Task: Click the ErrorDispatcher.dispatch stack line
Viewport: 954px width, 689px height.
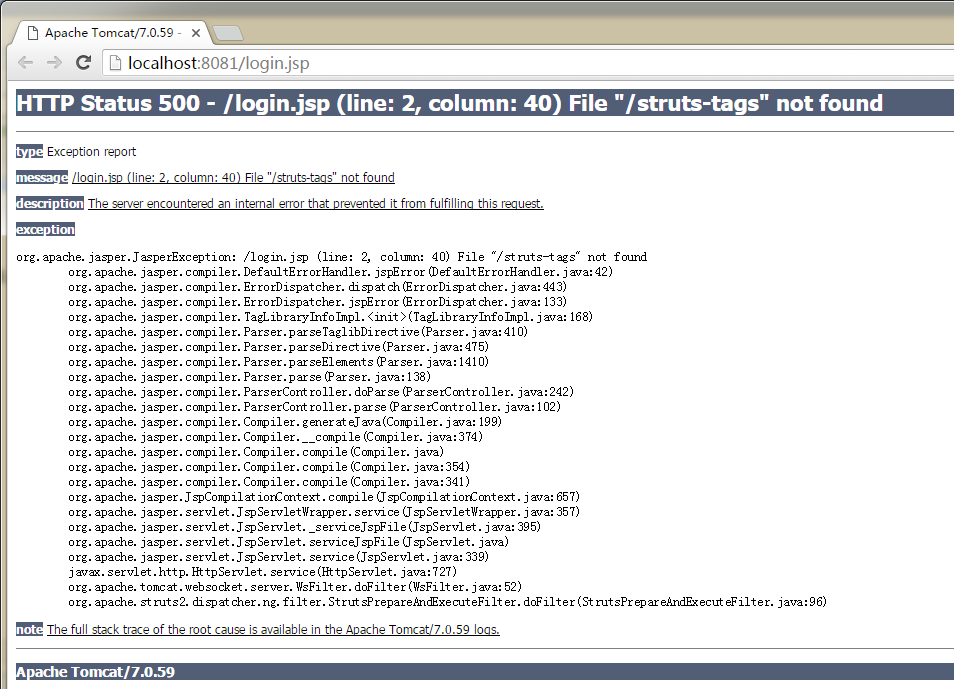Action: tap(318, 287)
